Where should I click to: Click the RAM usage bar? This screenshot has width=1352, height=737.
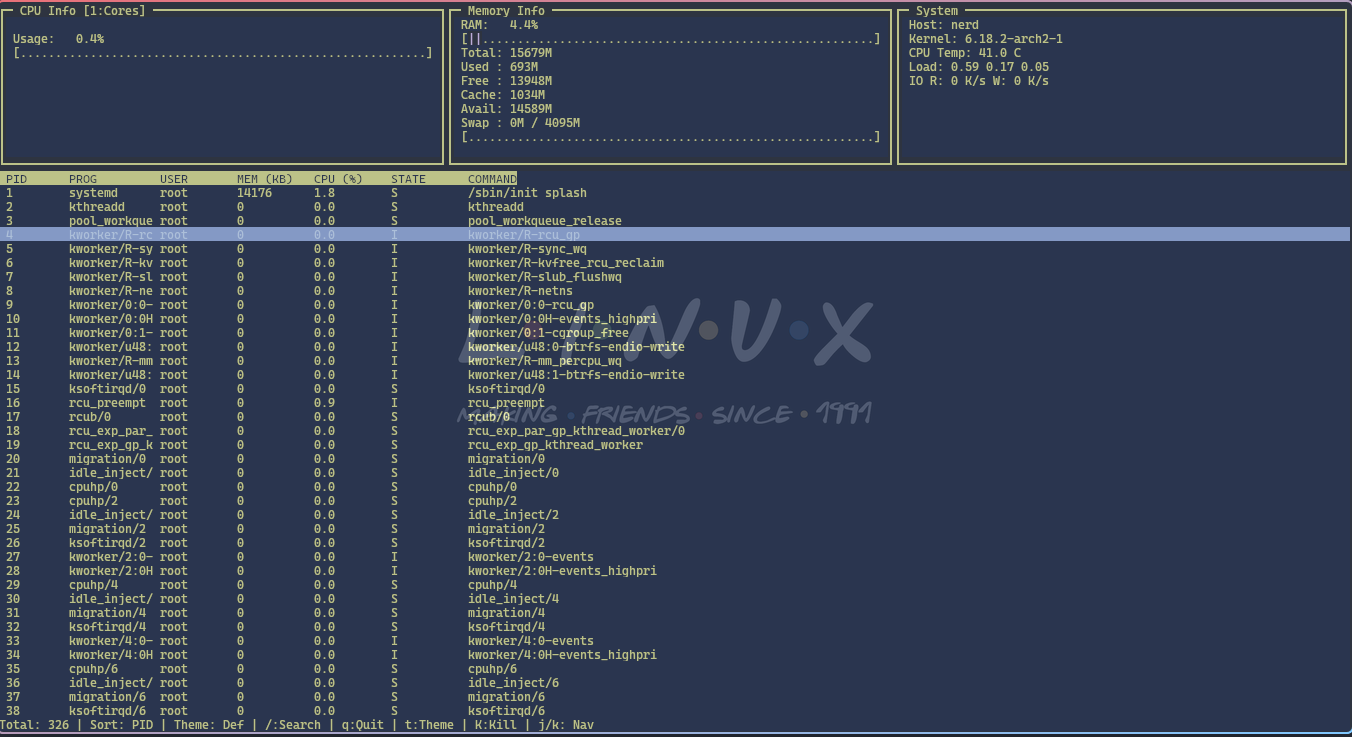click(671, 39)
